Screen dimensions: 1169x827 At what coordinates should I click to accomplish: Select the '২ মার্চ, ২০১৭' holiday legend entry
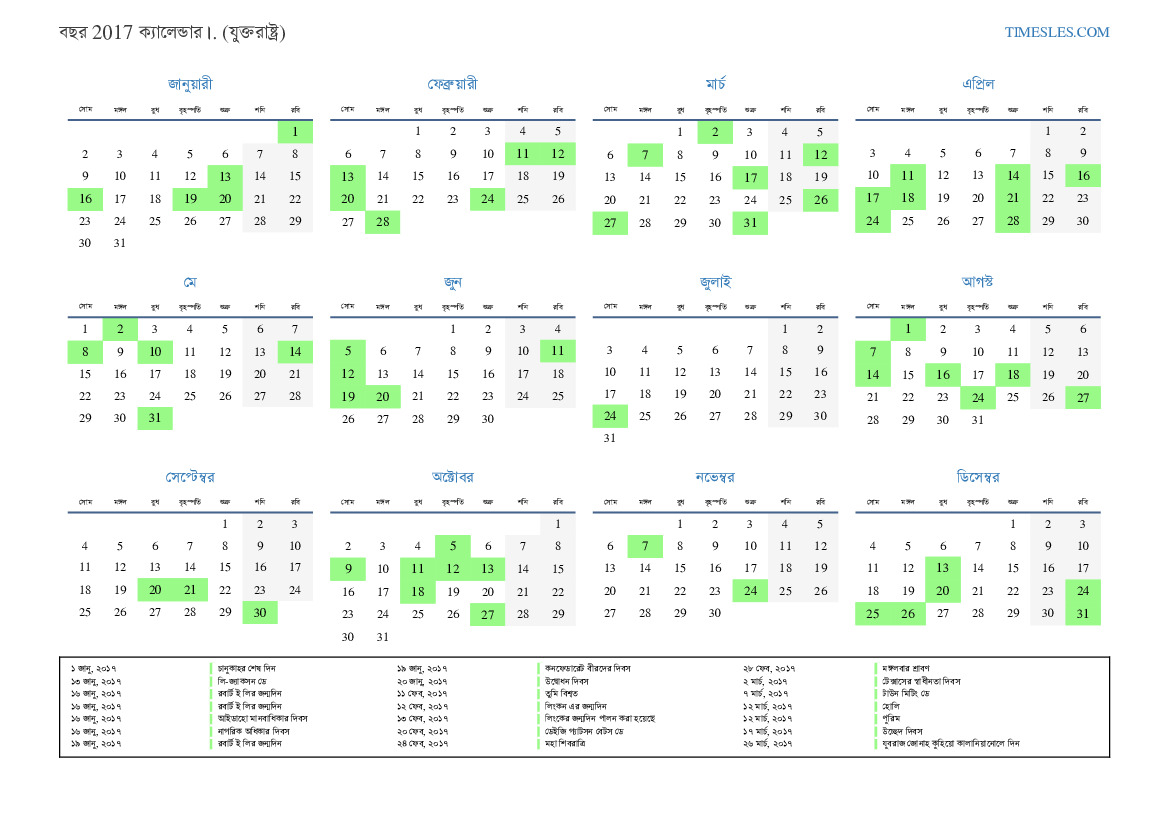coord(767,680)
